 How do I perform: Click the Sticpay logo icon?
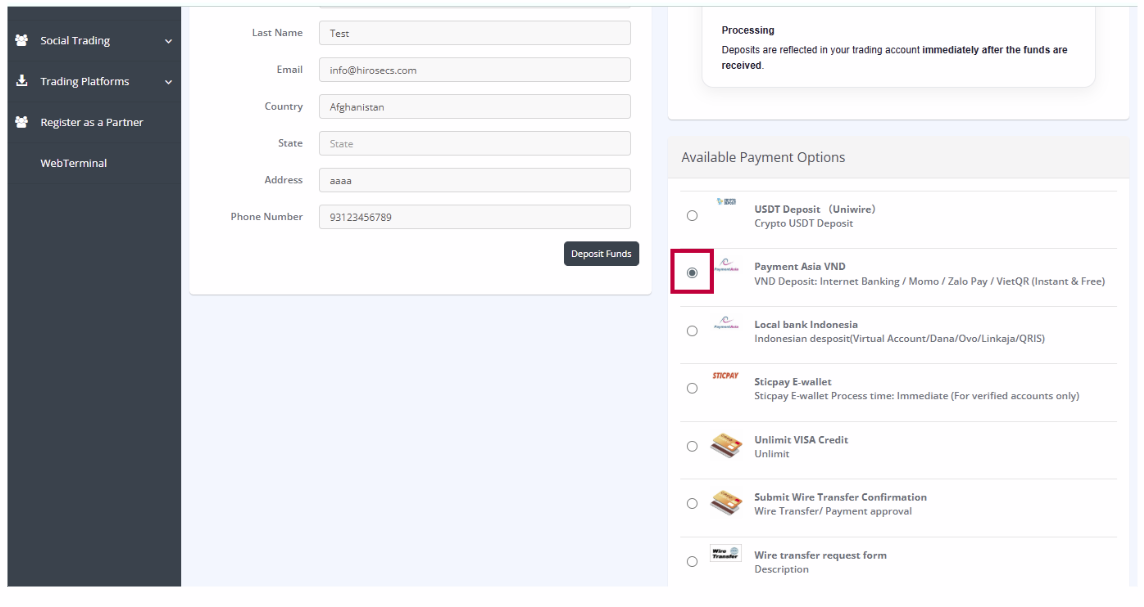click(725, 376)
